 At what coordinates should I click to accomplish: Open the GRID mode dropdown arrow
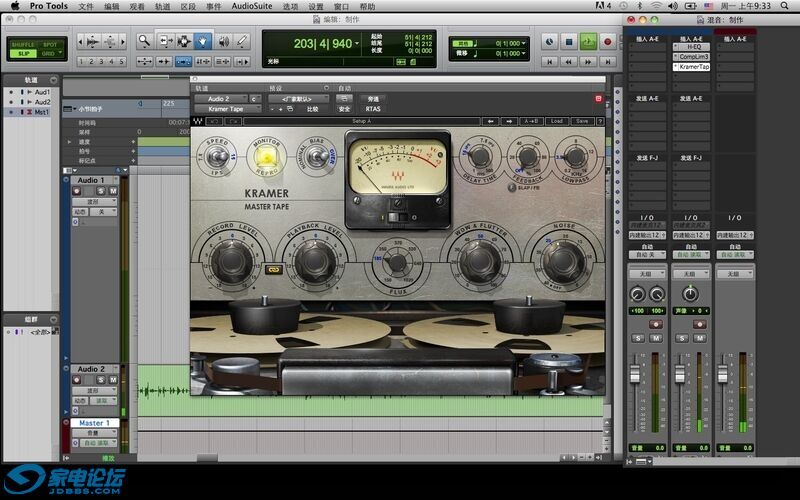61,53
